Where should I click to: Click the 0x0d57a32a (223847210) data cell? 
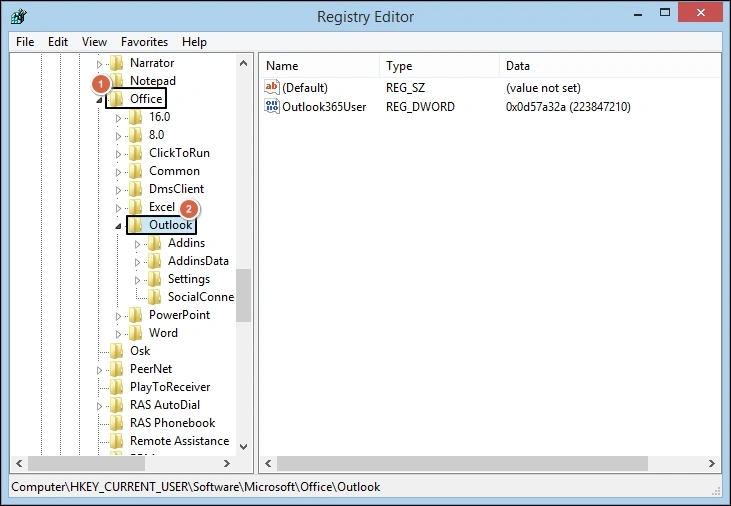[x=568, y=107]
